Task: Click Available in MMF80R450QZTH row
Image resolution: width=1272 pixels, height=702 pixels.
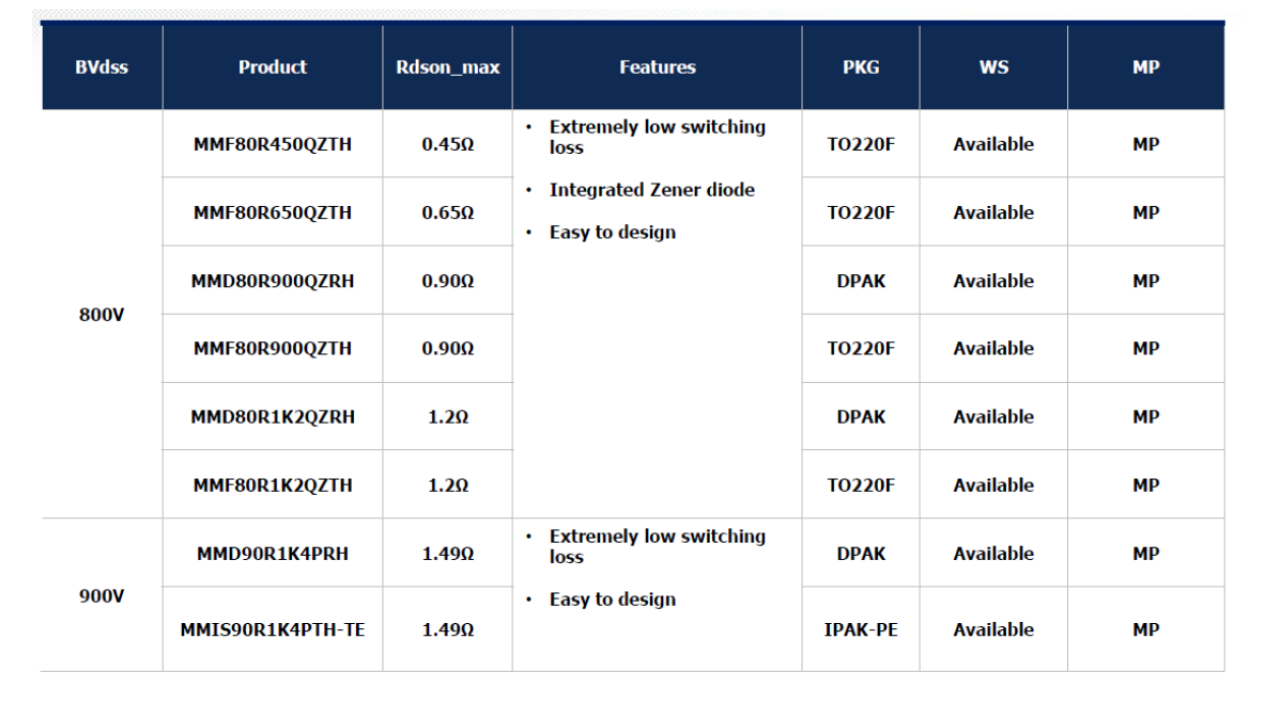Action: tap(993, 144)
